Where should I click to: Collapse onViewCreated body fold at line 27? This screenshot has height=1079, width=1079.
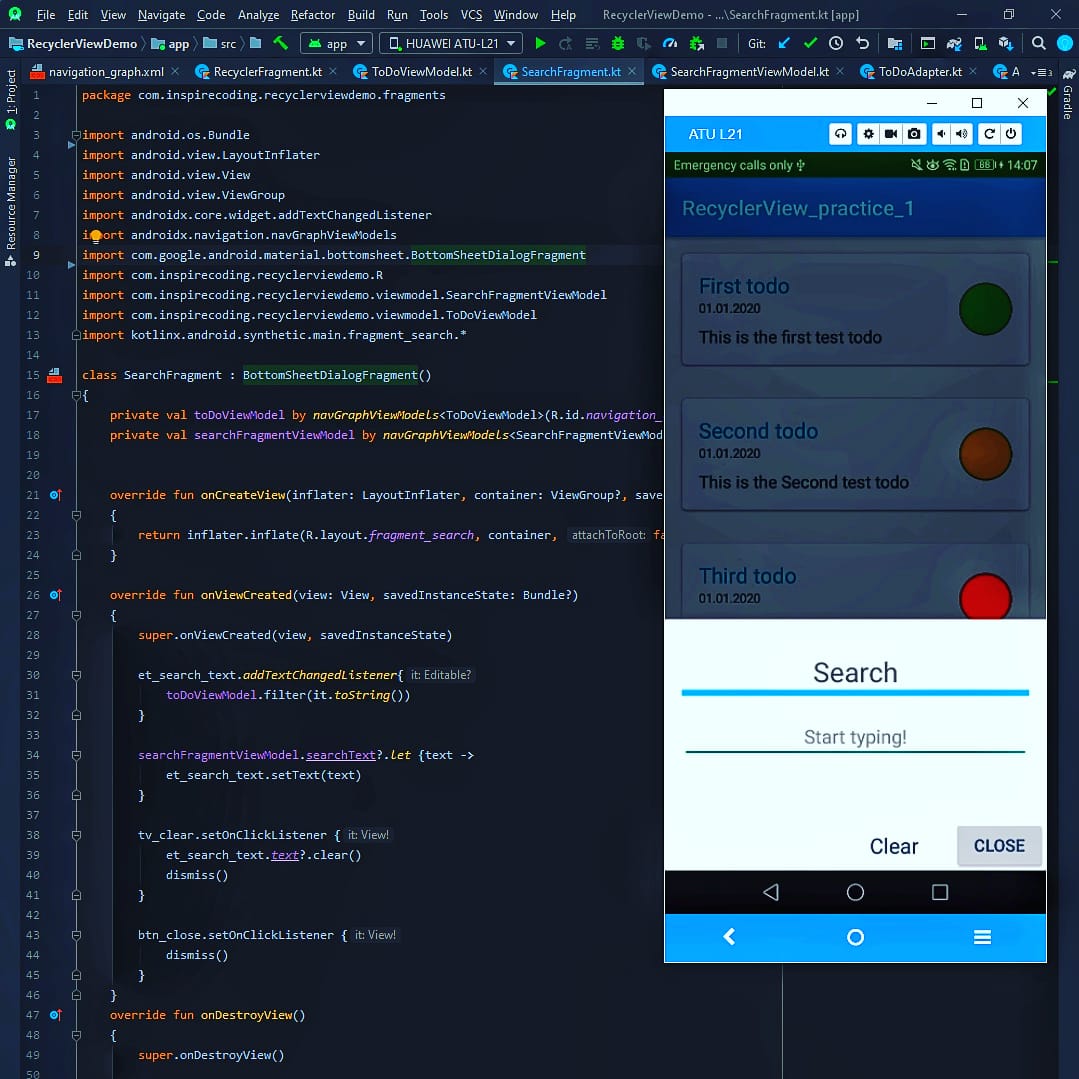[76, 615]
